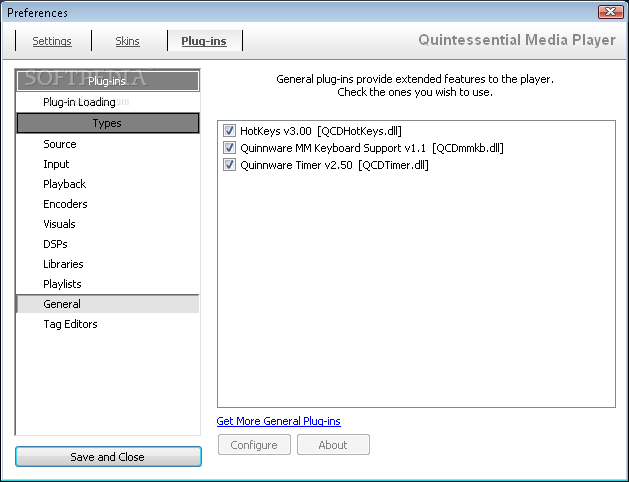This screenshot has height=482, width=629.
Task: Switch to the Settings tab
Action: point(52,41)
